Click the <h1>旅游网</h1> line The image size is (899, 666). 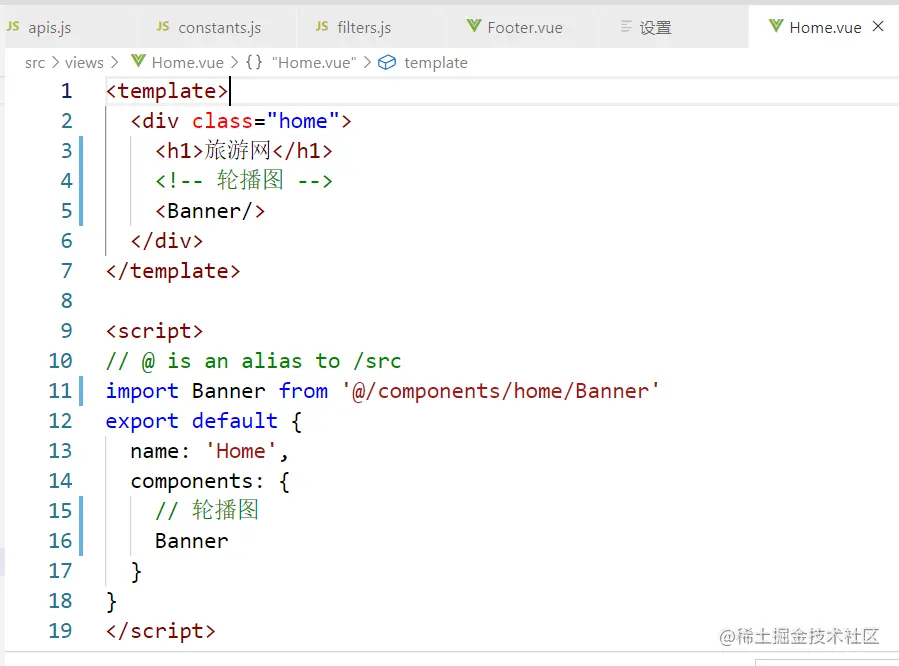244,151
